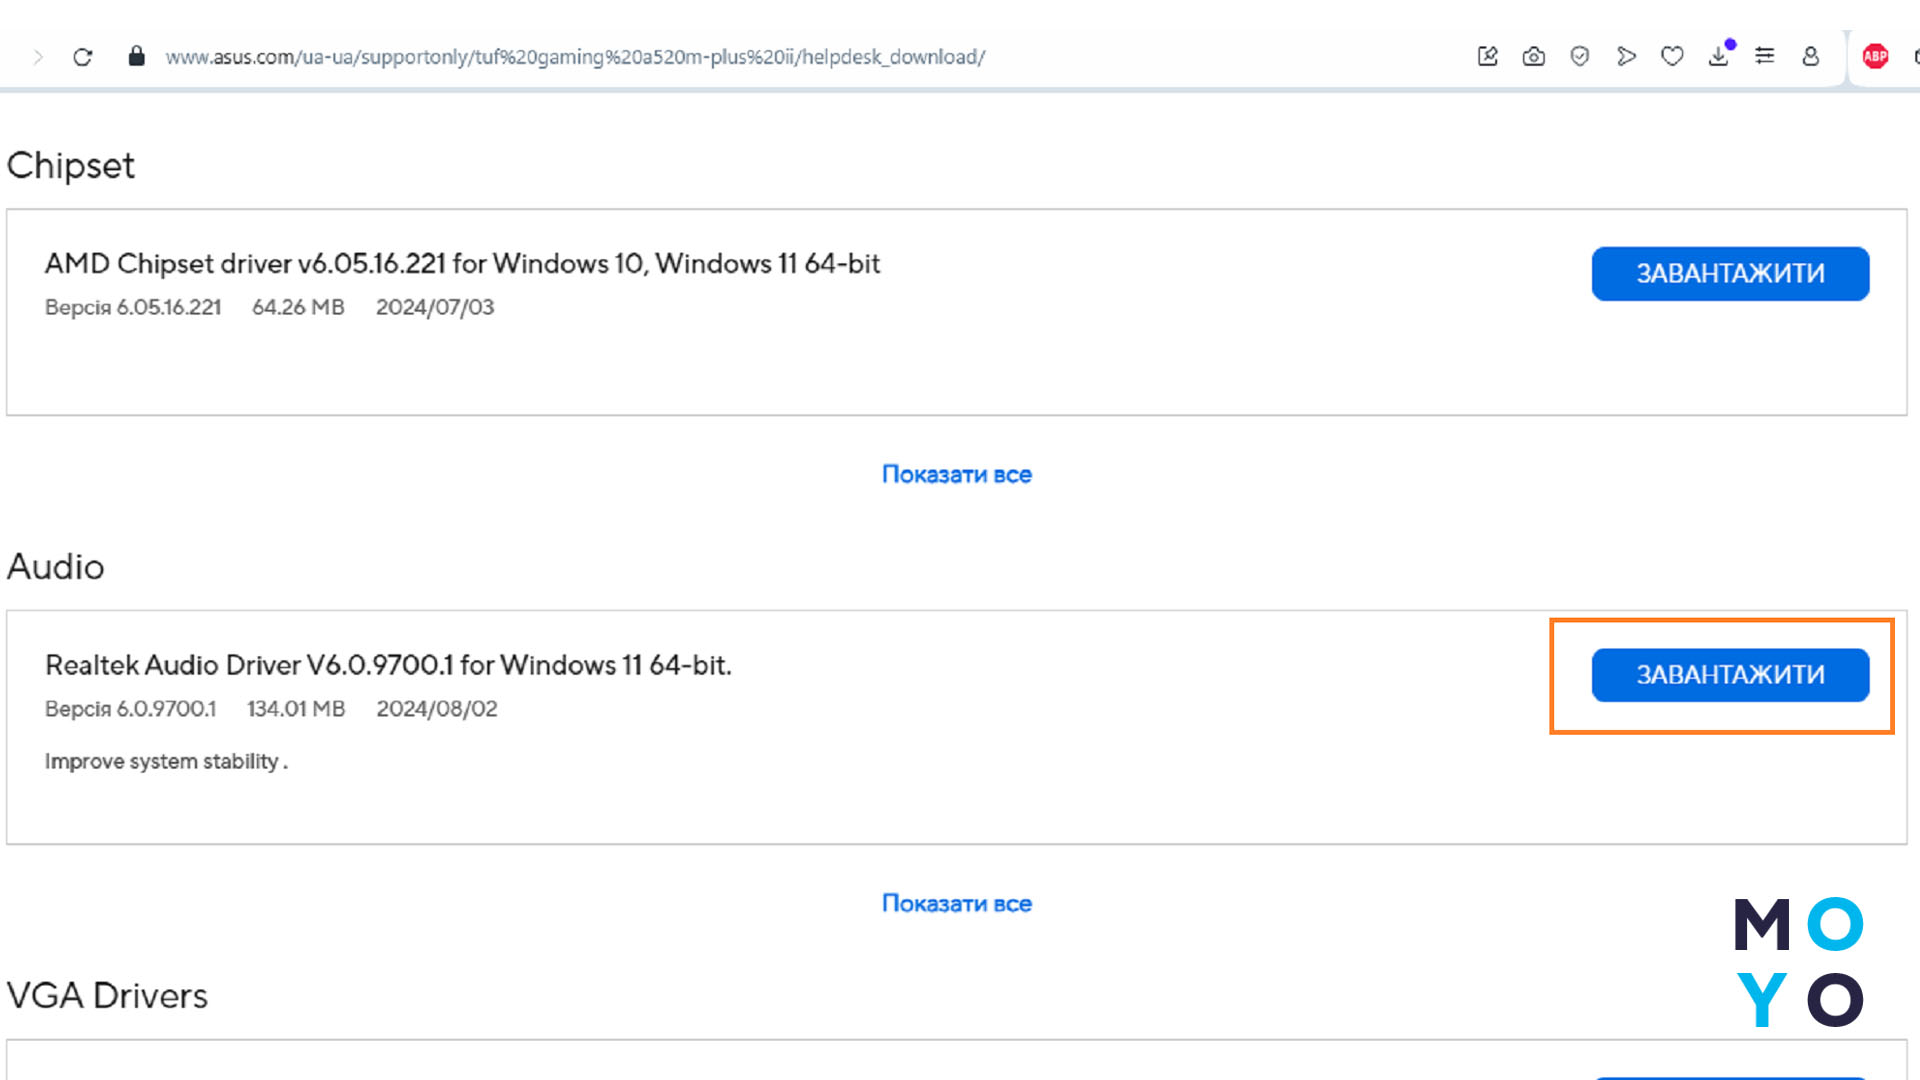1920x1080 pixels.
Task: Click the send/play arrow toolbar icon
Action: 1626,56
